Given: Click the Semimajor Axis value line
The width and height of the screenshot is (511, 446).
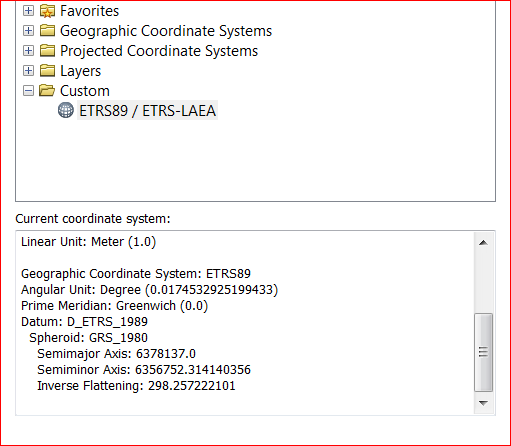Looking at the screenshot, I should (116, 354).
